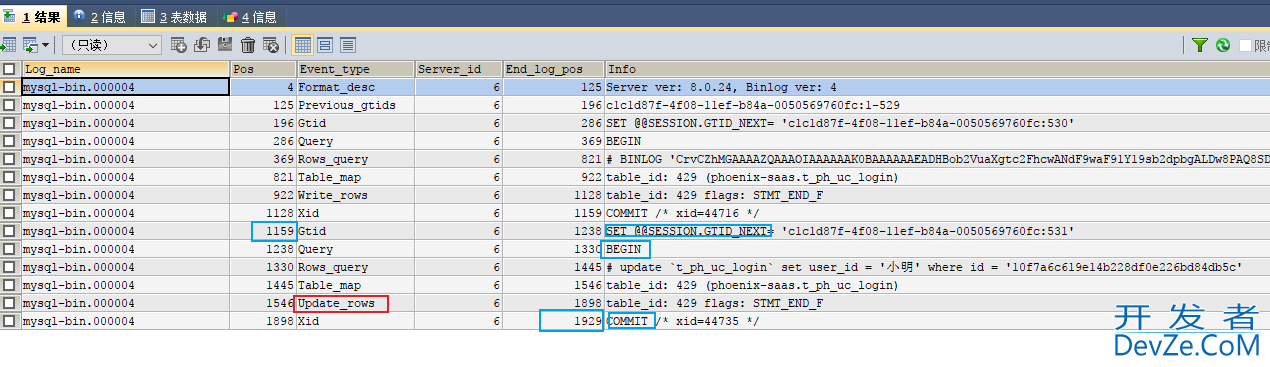Check the Xid row at Pos 1898
Image resolution: width=1270 pixels, height=367 pixels.
(x=9, y=321)
